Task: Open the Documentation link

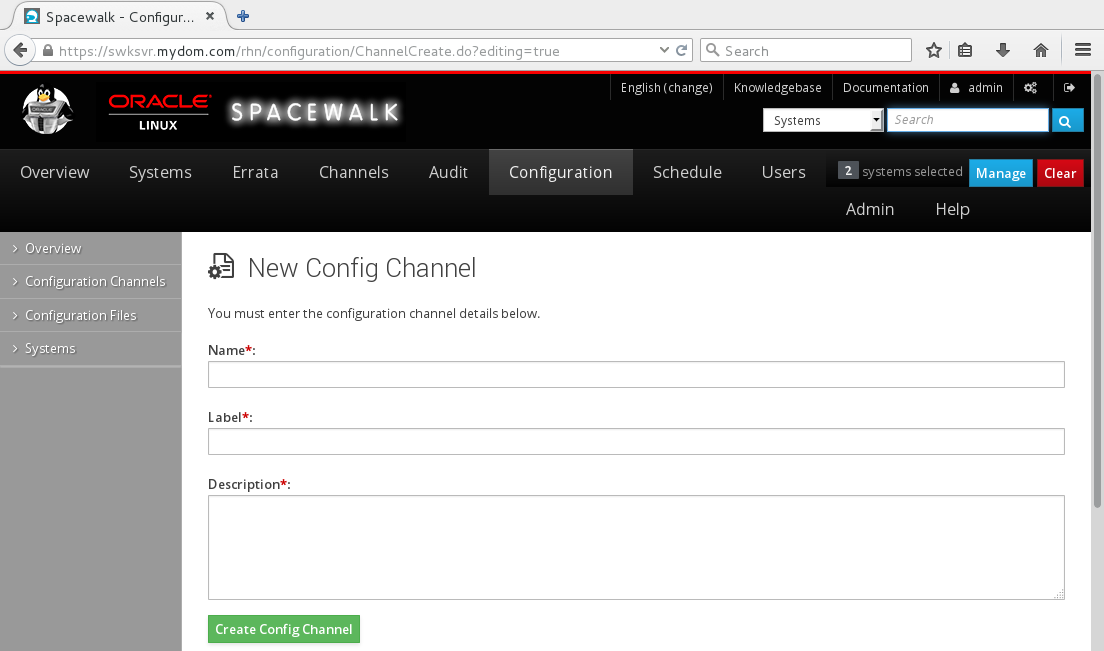Action: pyautogui.click(x=885, y=88)
